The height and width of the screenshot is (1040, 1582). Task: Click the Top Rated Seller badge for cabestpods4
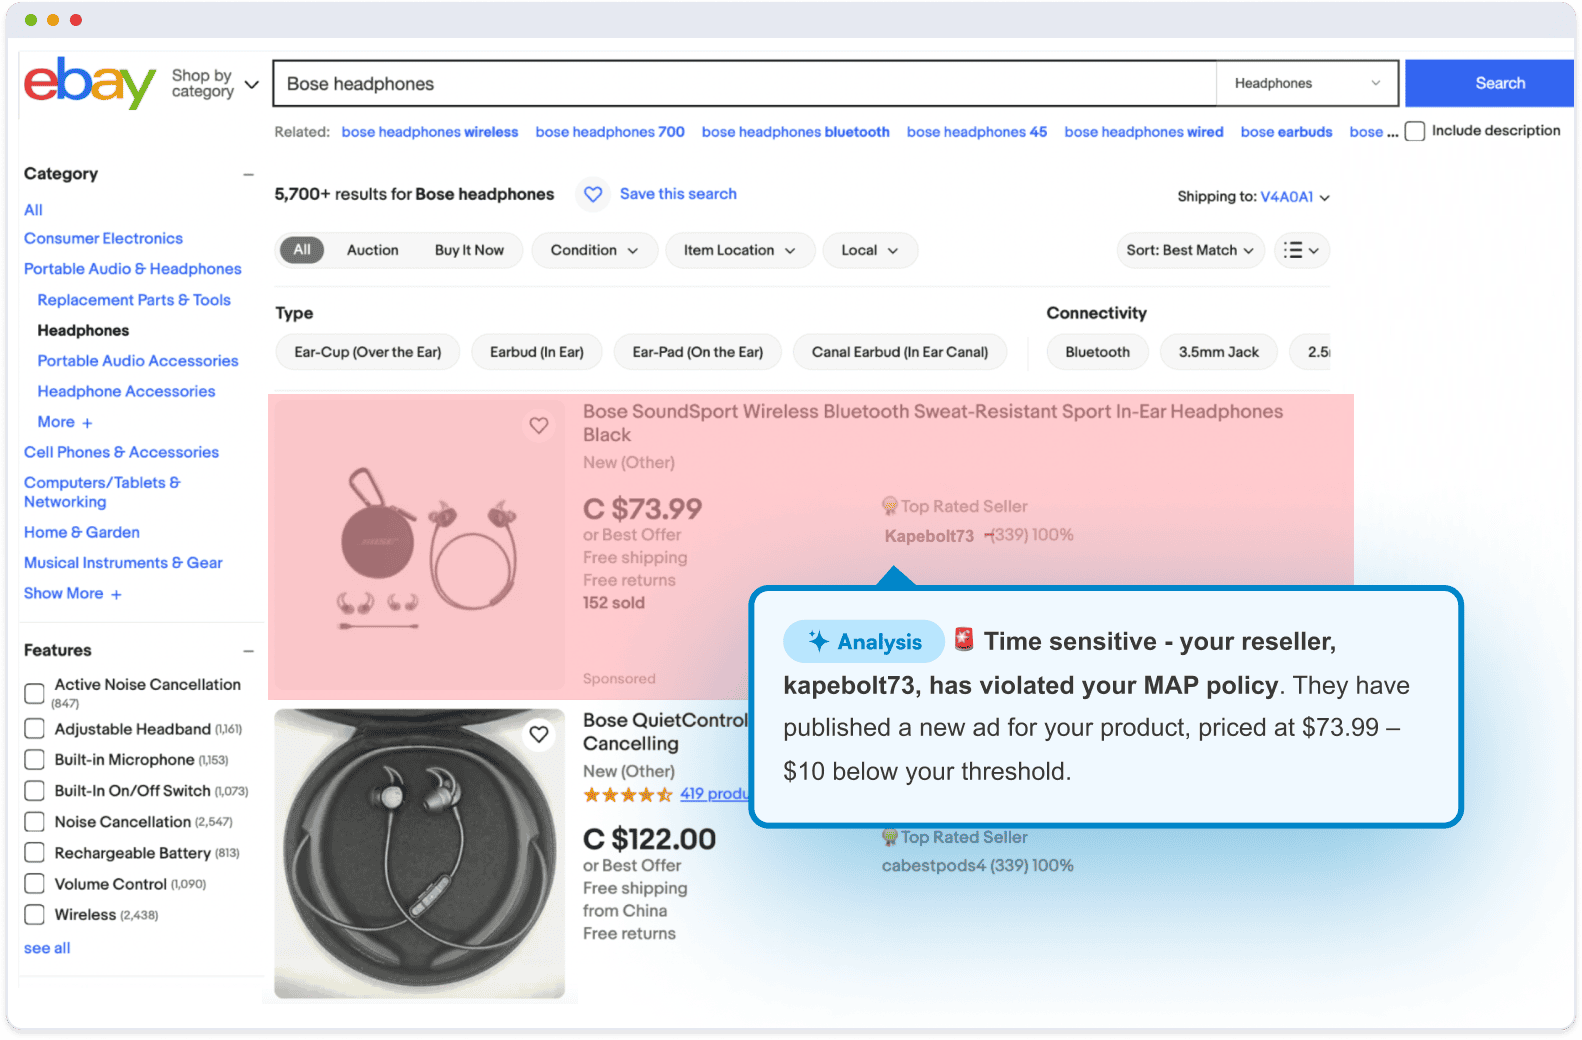point(955,838)
